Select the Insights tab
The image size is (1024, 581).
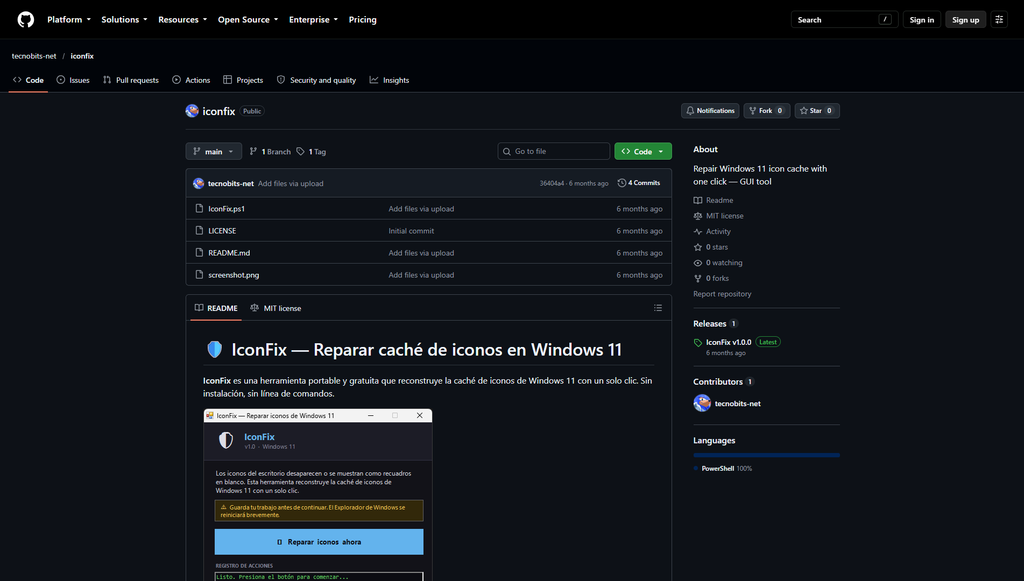[389, 80]
